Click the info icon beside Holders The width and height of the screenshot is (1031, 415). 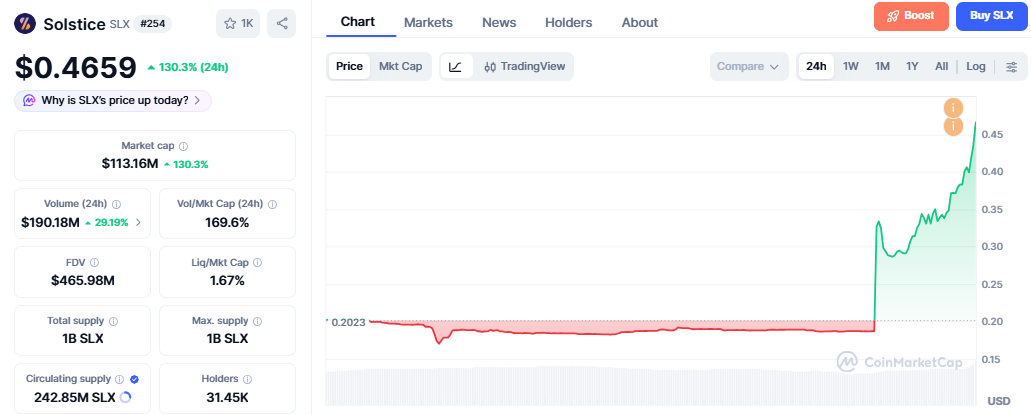tap(247, 379)
